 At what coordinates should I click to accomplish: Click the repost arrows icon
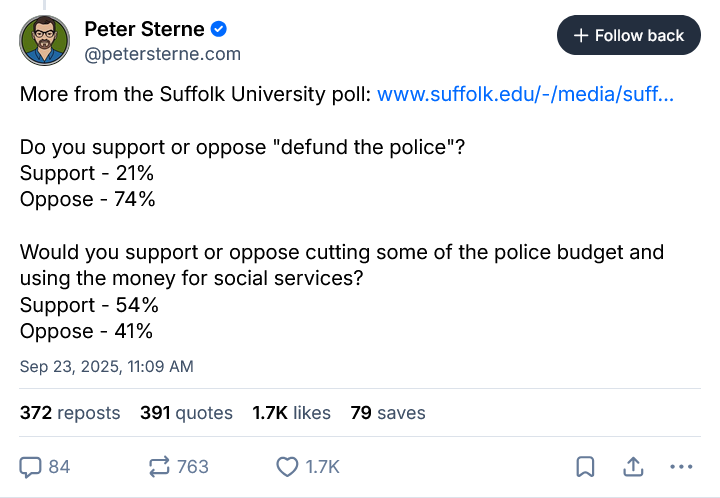pyautogui.click(x=159, y=466)
